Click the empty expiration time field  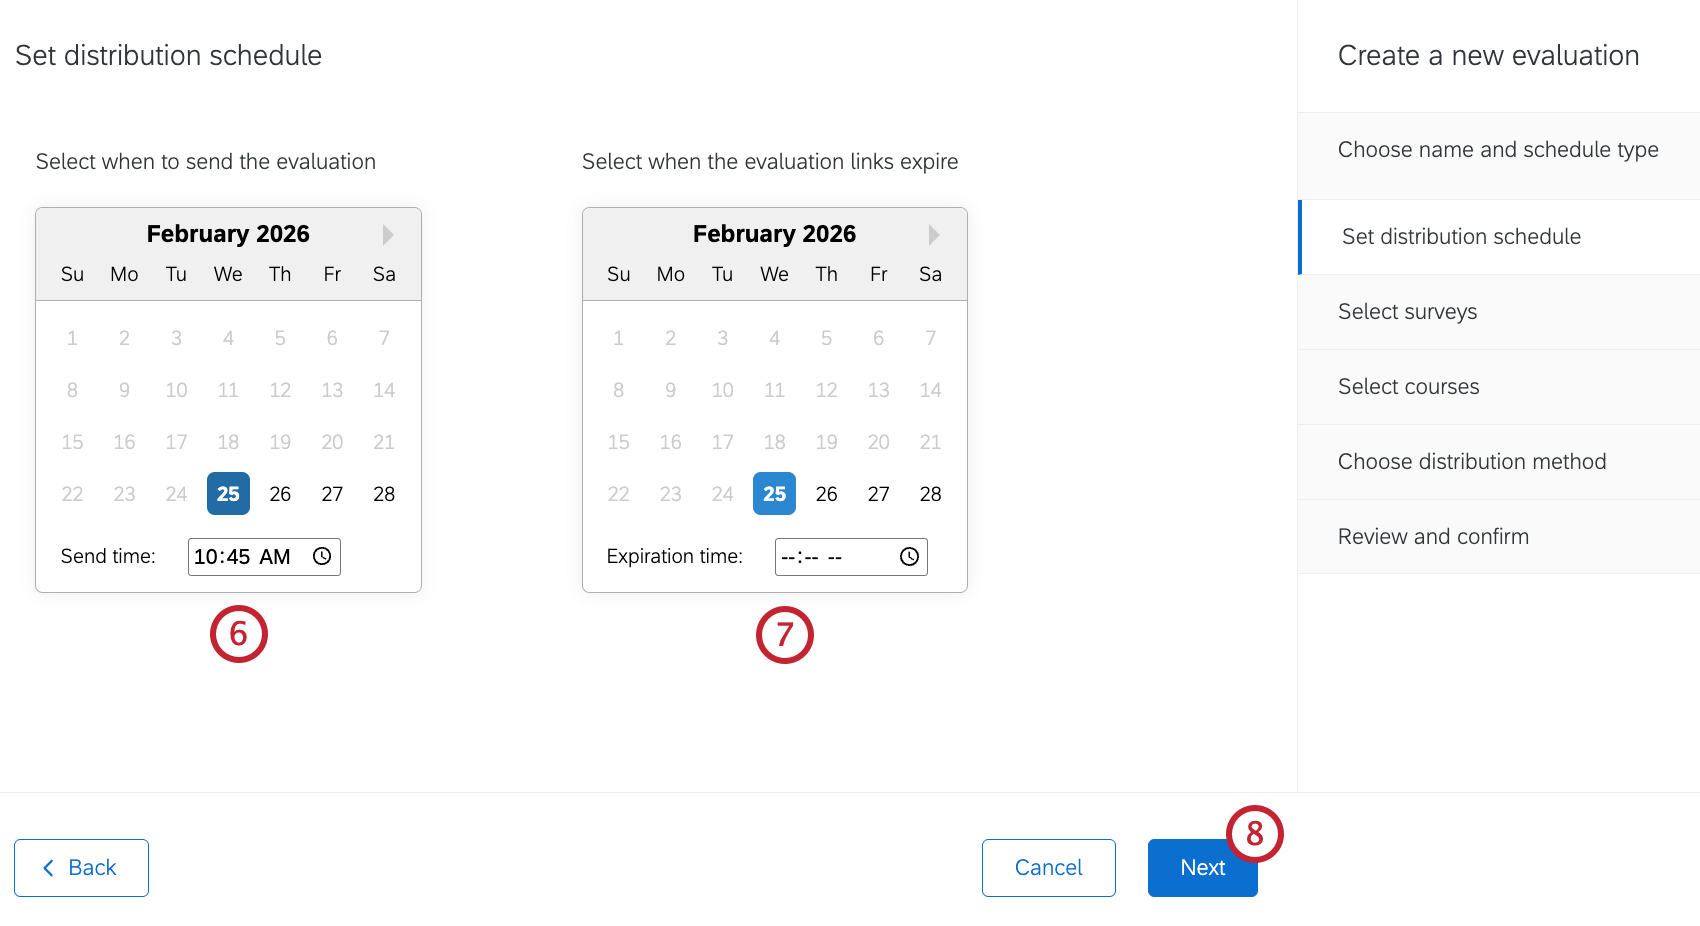coord(830,556)
